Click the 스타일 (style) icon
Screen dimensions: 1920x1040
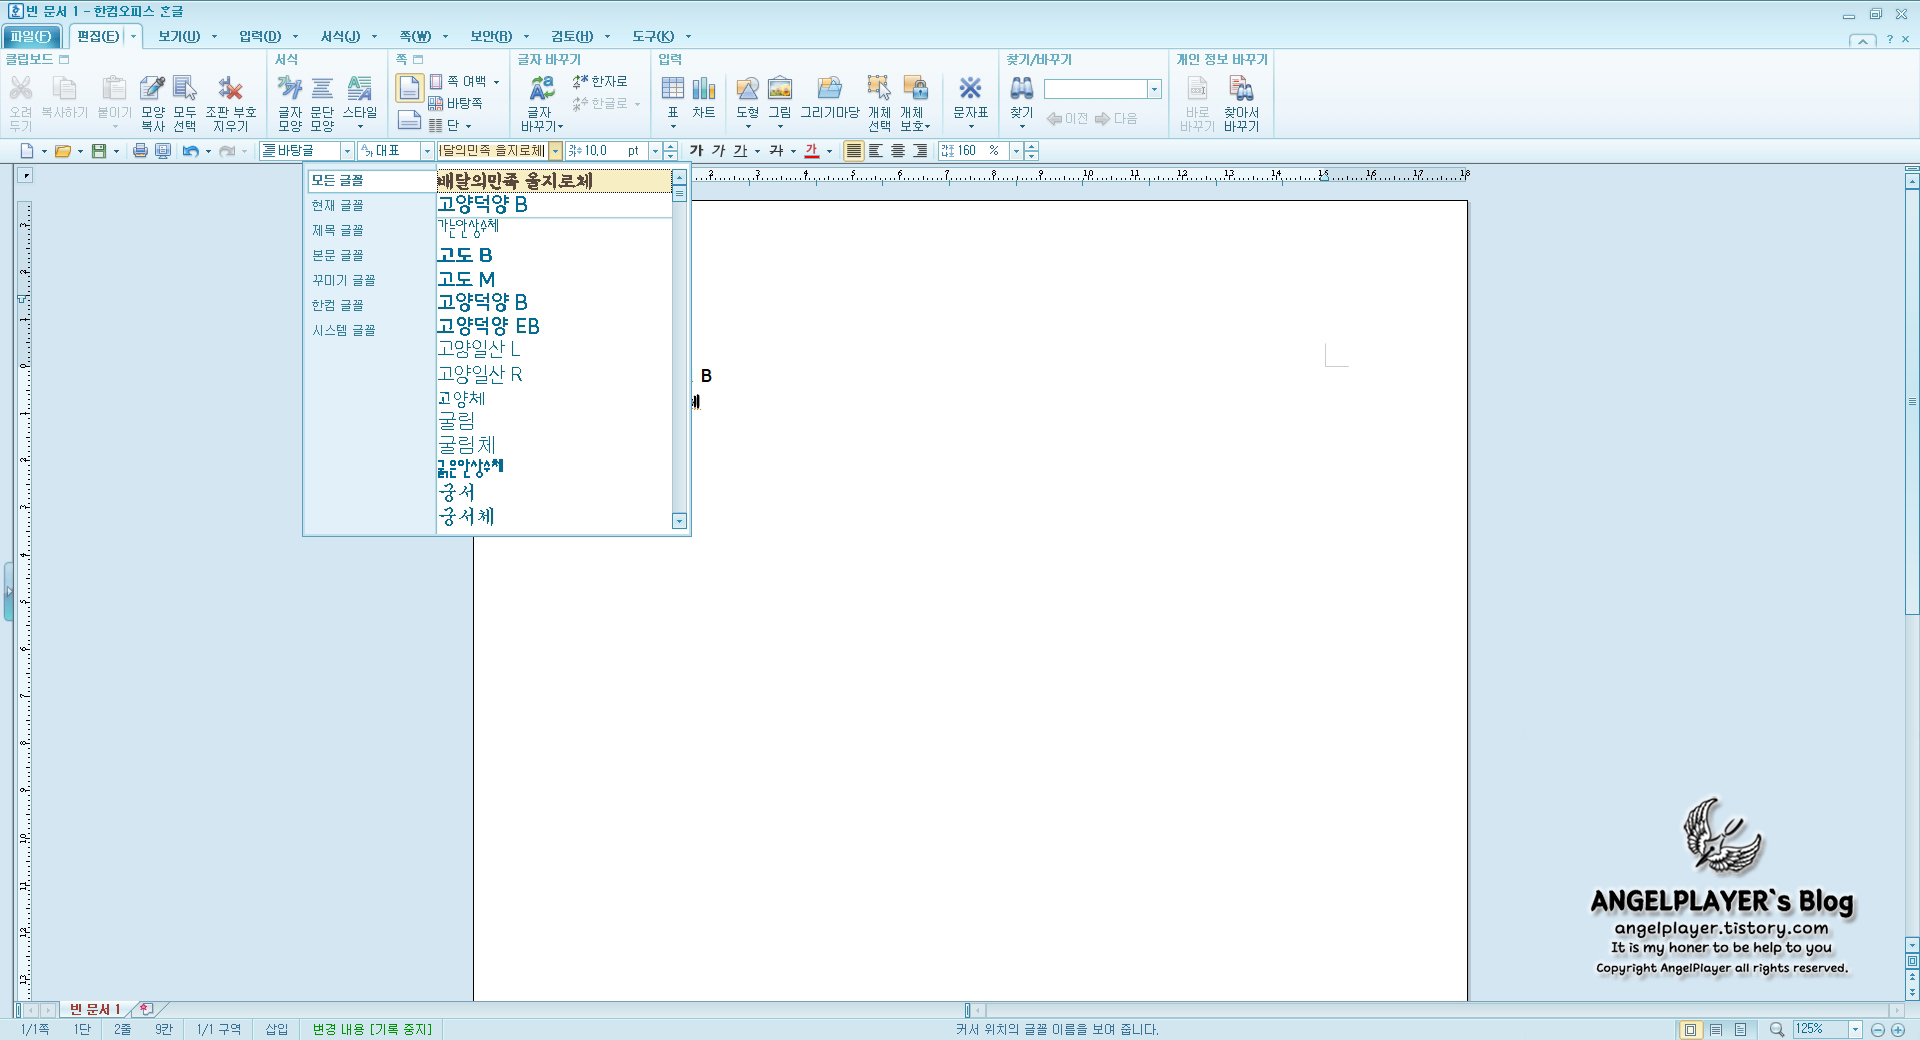click(x=360, y=102)
